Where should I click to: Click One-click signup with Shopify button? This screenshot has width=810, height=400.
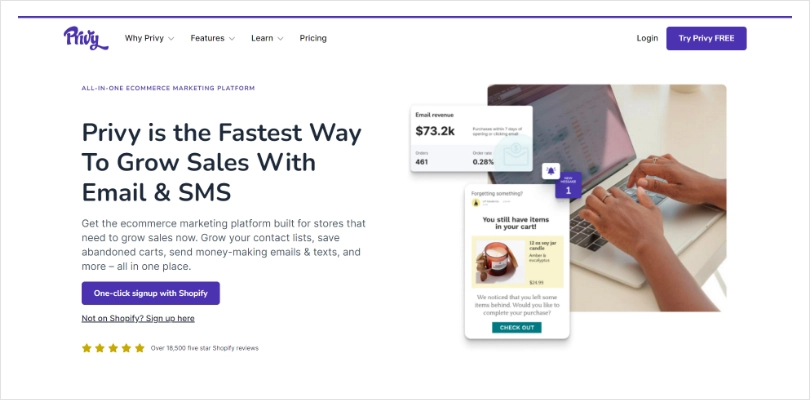151,293
